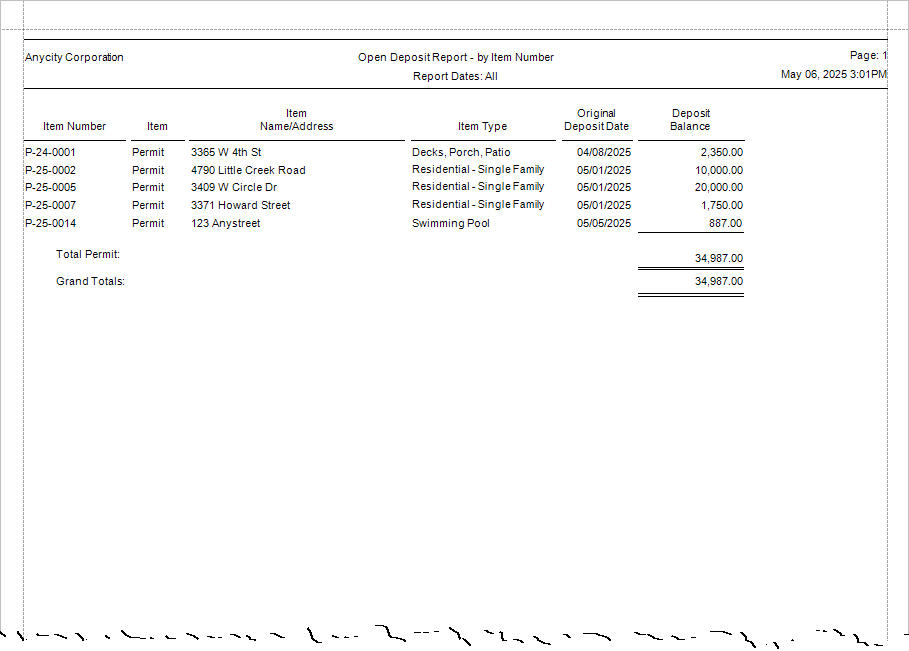Viewport: 909px width, 651px height.
Task: Click the address 3365 W 4th St
Action: click(222, 151)
